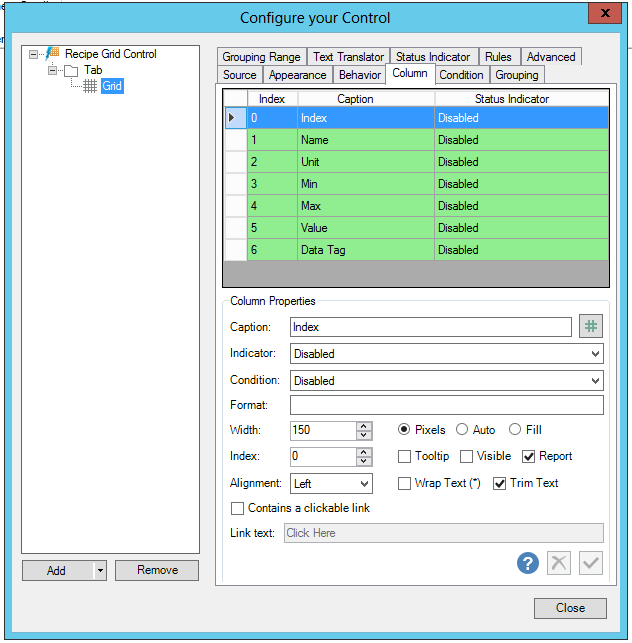Toggle the Visible checkbox

pos(467,457)
